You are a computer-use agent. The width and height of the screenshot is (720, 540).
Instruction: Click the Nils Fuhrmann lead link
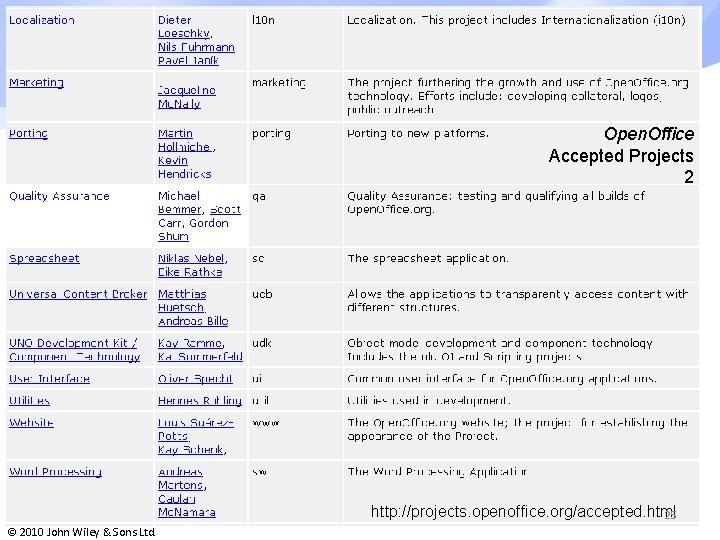[196, 47]
